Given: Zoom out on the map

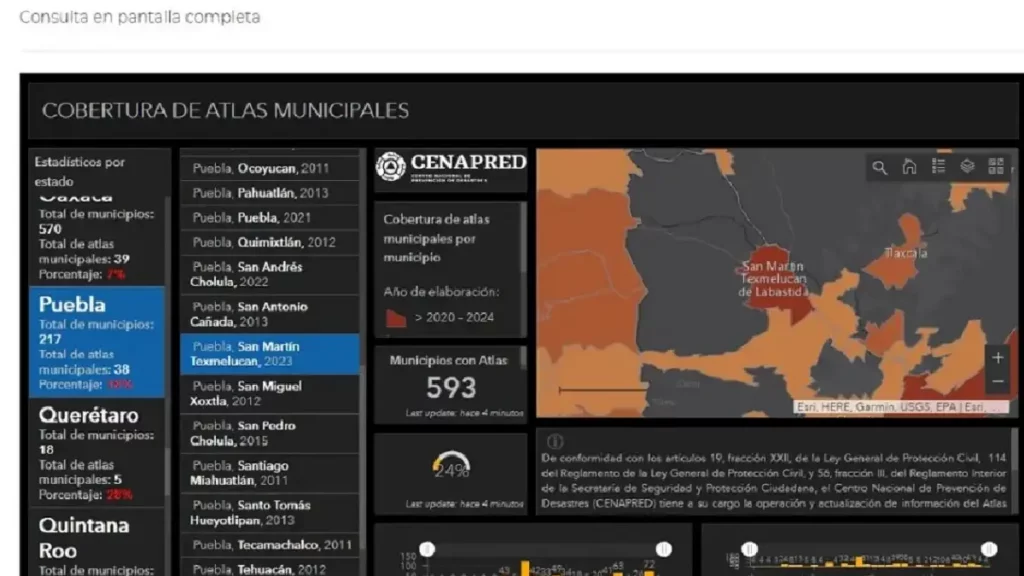Looking at the screenshot, I should tap(998, 381).
